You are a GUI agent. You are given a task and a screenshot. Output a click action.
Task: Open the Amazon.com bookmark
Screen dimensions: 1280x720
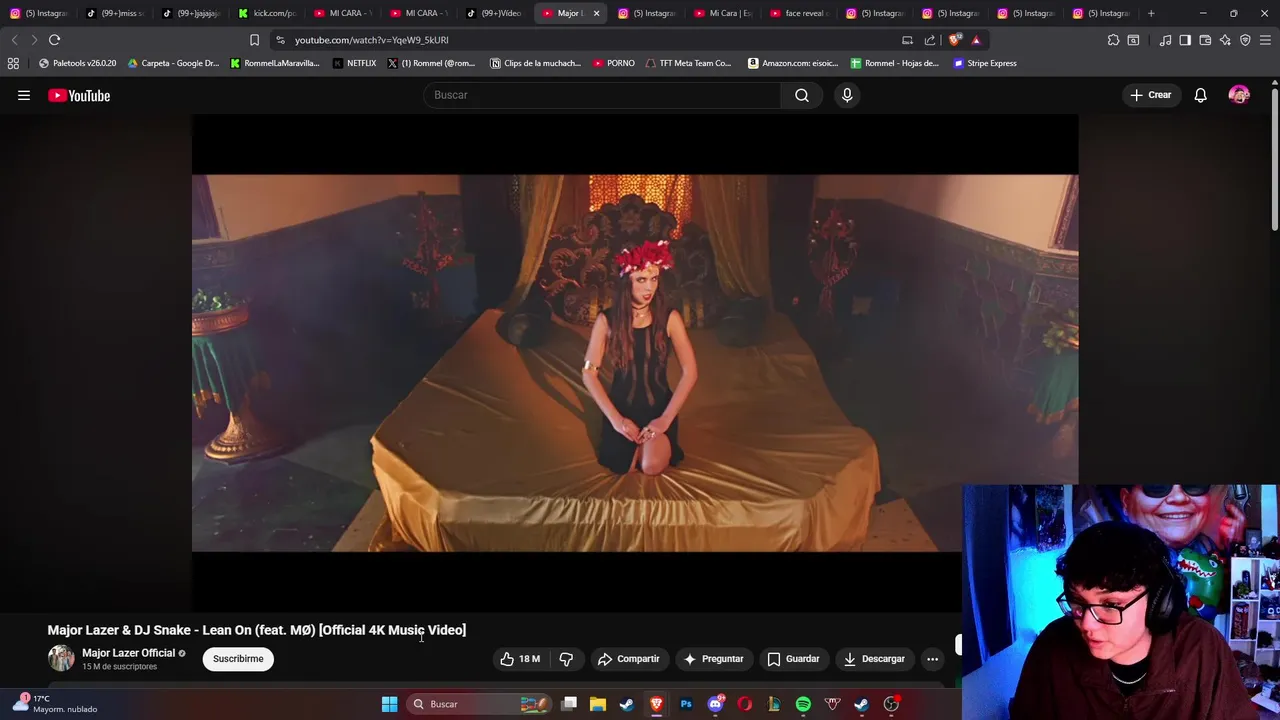coord(793,63)
